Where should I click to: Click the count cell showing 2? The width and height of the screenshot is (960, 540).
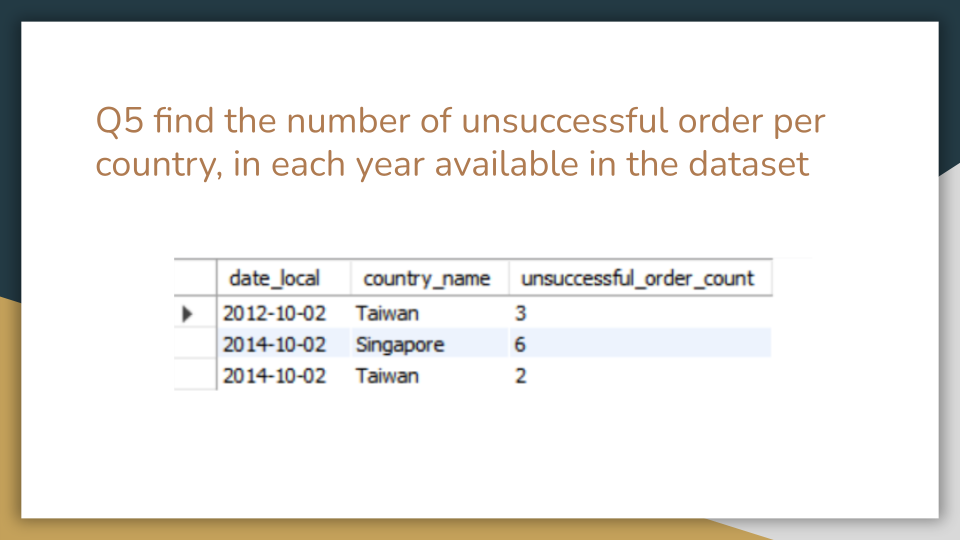pyautogui.click(x=640, y=376)
